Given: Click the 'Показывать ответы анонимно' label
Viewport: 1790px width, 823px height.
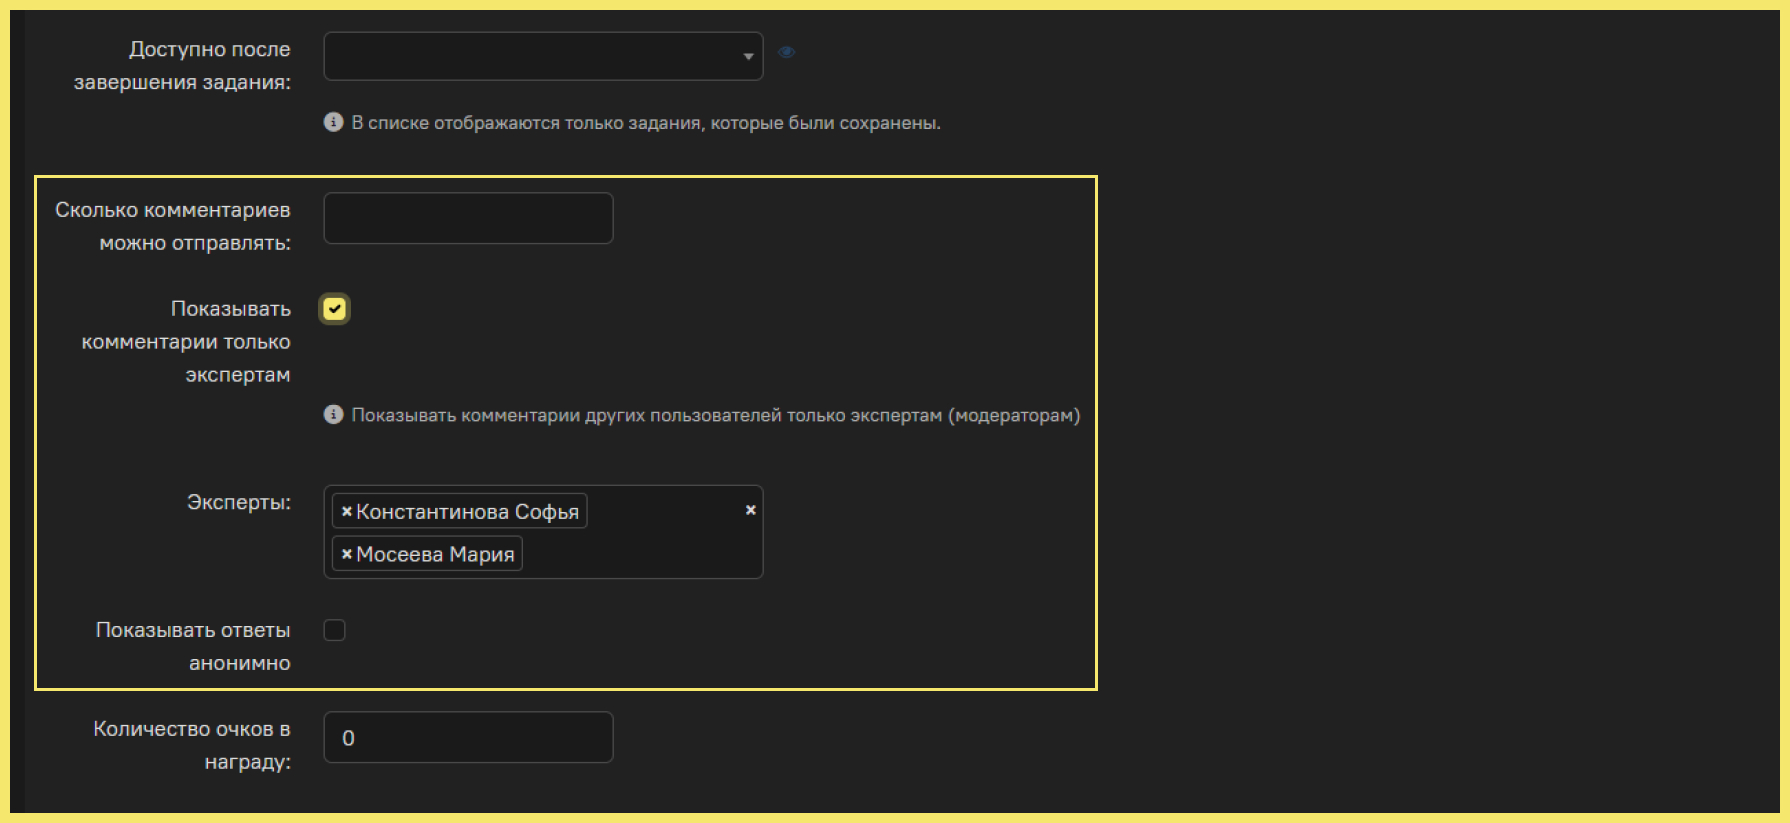Looking at the screenshot, I should coord(193,646).
